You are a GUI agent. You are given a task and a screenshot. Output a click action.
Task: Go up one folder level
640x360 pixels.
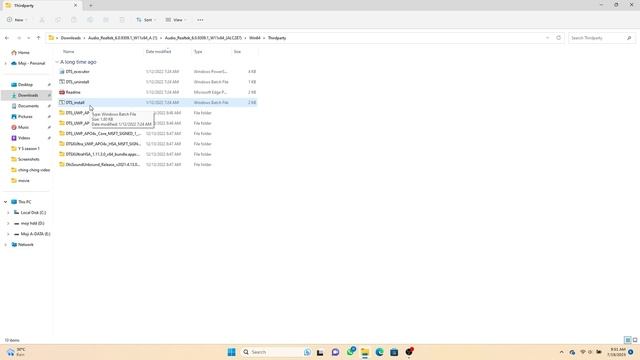point(38,38)
